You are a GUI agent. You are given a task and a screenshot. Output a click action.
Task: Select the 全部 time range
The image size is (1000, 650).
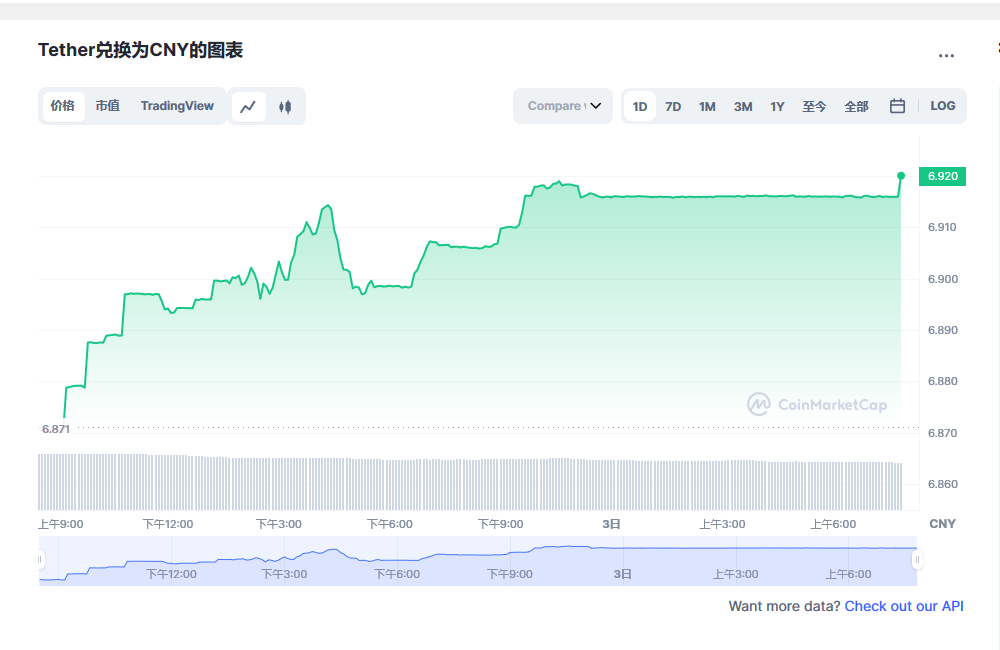click(x=856, y=107)
